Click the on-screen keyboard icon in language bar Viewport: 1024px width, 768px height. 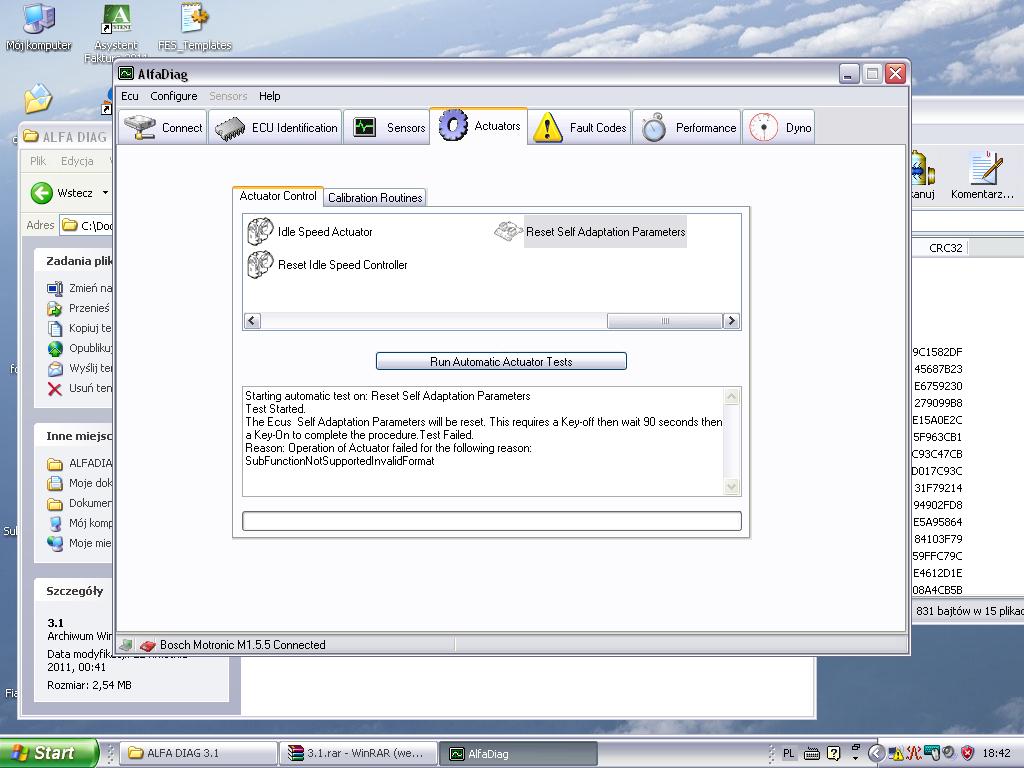pyautogui.click(x=812, y=754)
